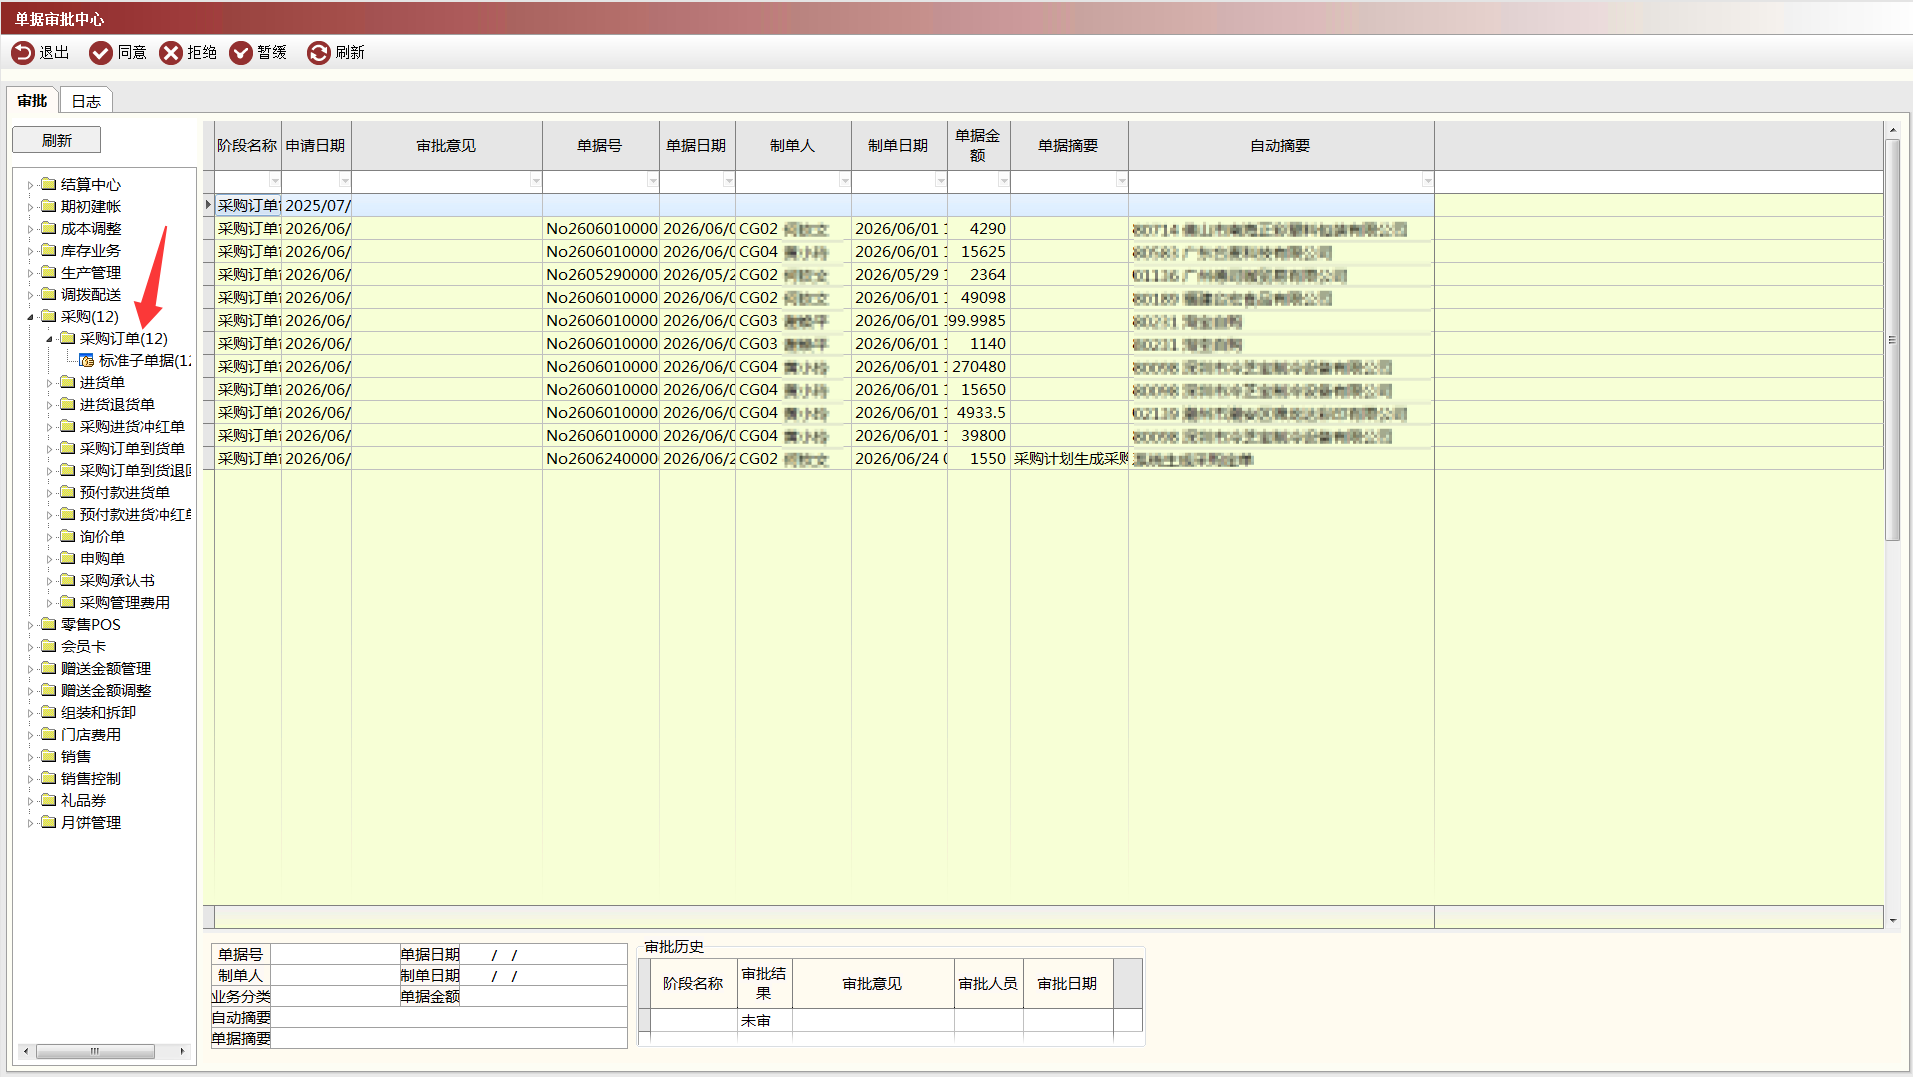Image resolution: width=1913 pixels, height=1077 pixels.
Task: Open the 成本调整 folder icon
Action: click(x=48, y=228)
